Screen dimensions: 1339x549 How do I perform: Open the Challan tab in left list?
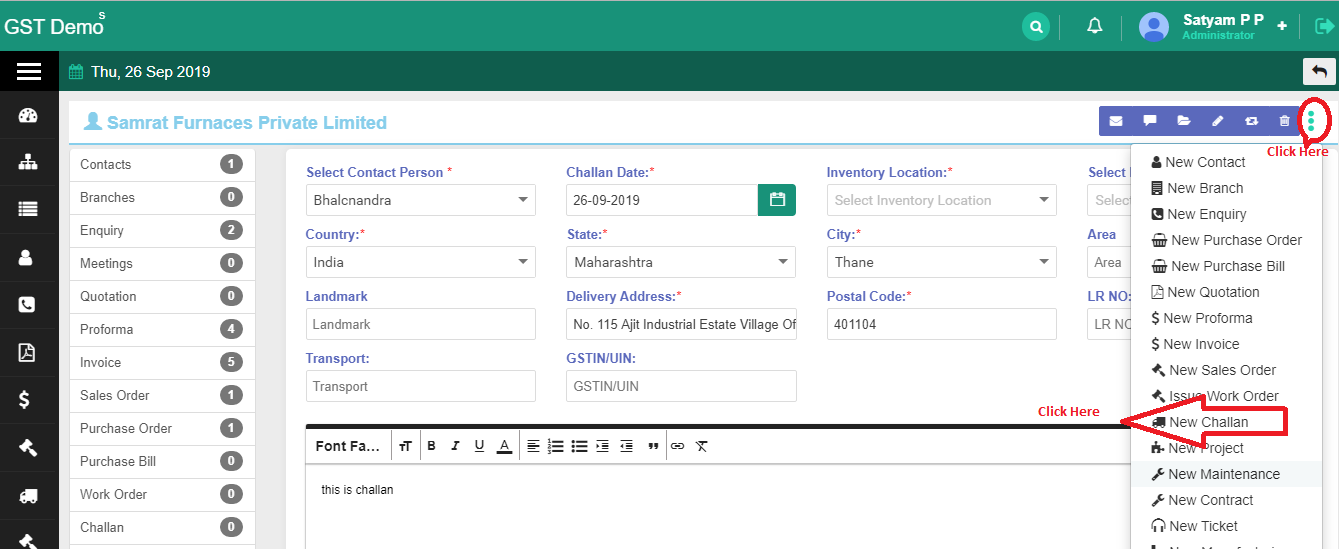(162, 528)
